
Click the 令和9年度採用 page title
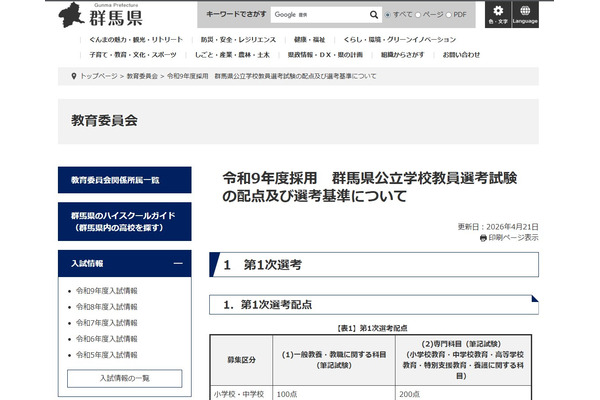click(x=370, y=187)
